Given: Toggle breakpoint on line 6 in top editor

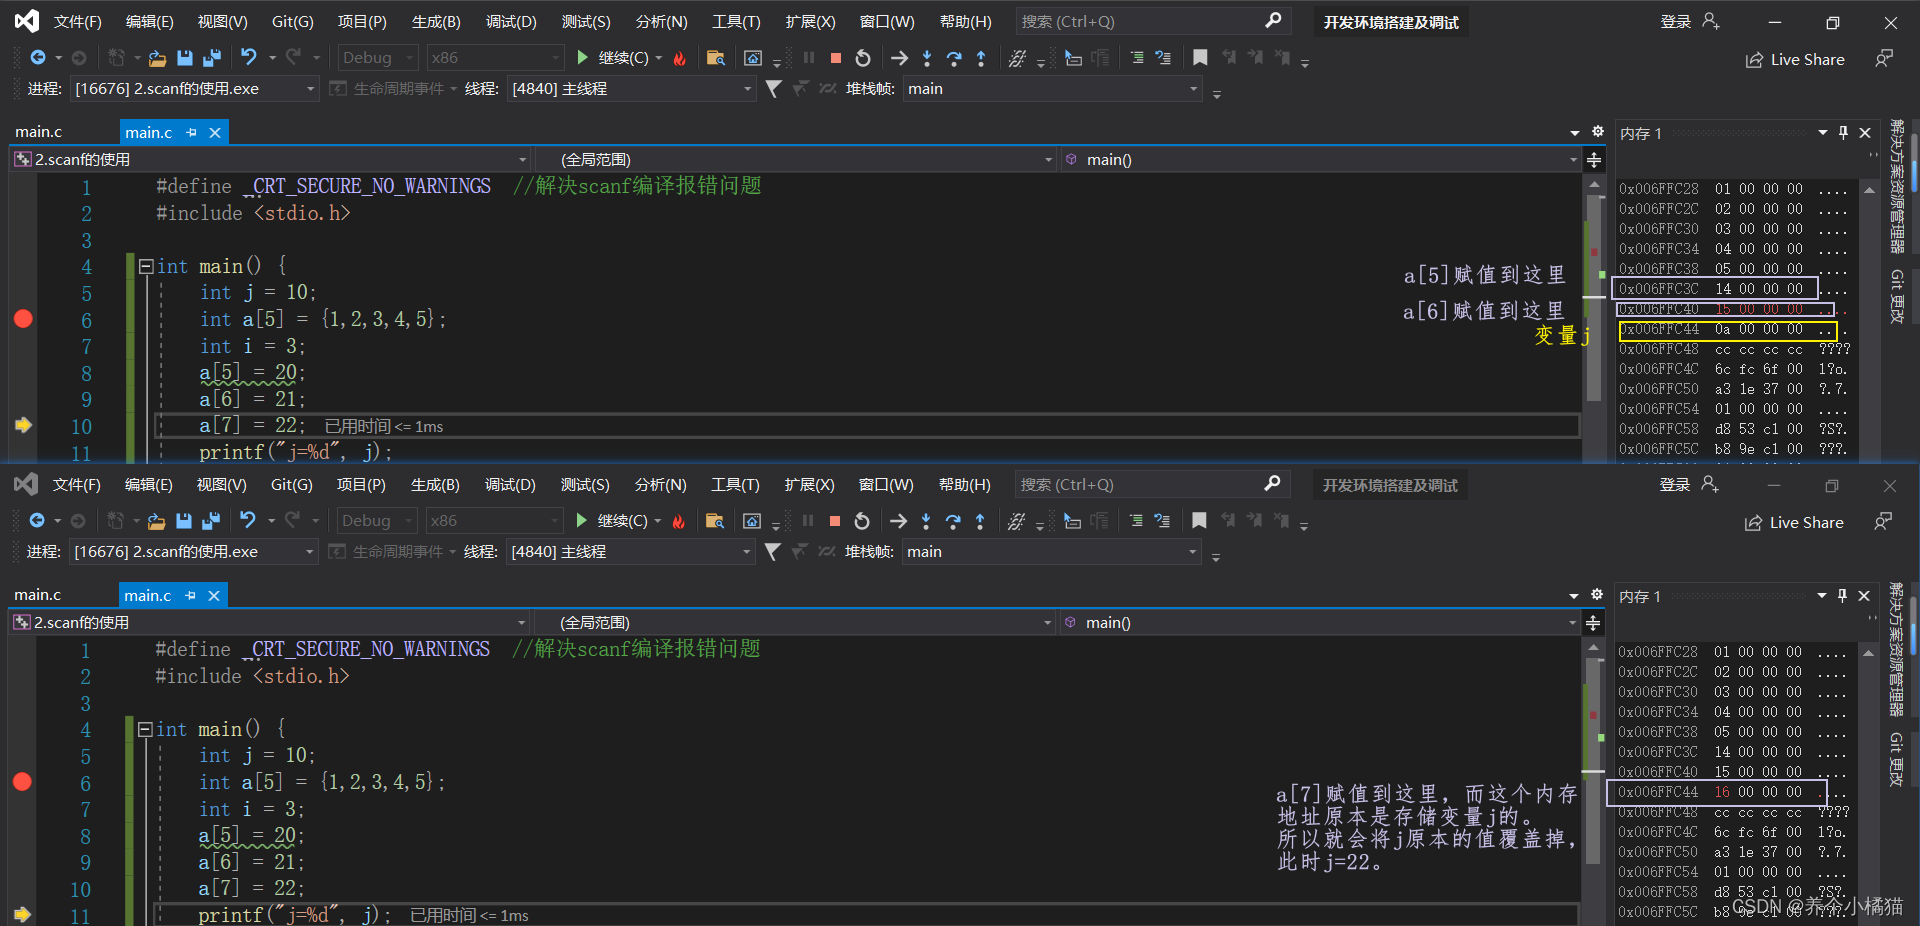Looking at the screenshot, I should (24, 319).
